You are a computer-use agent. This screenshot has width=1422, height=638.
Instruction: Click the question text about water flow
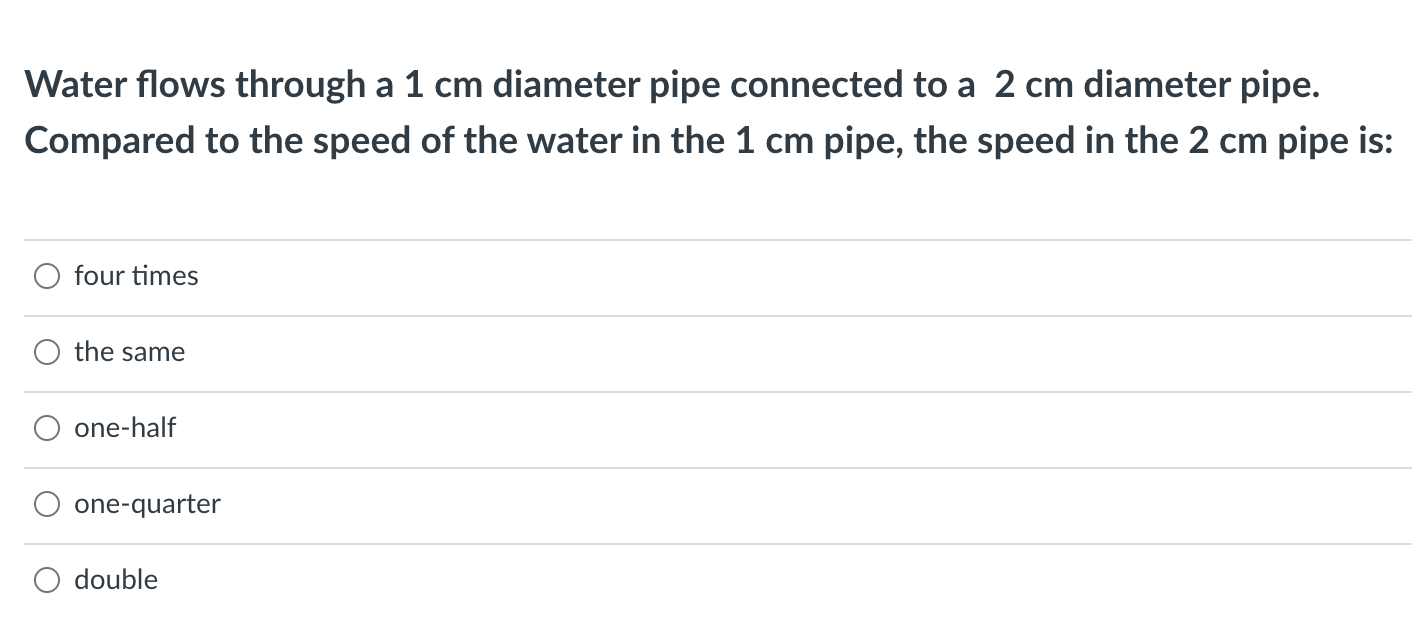tap(700, 112)
